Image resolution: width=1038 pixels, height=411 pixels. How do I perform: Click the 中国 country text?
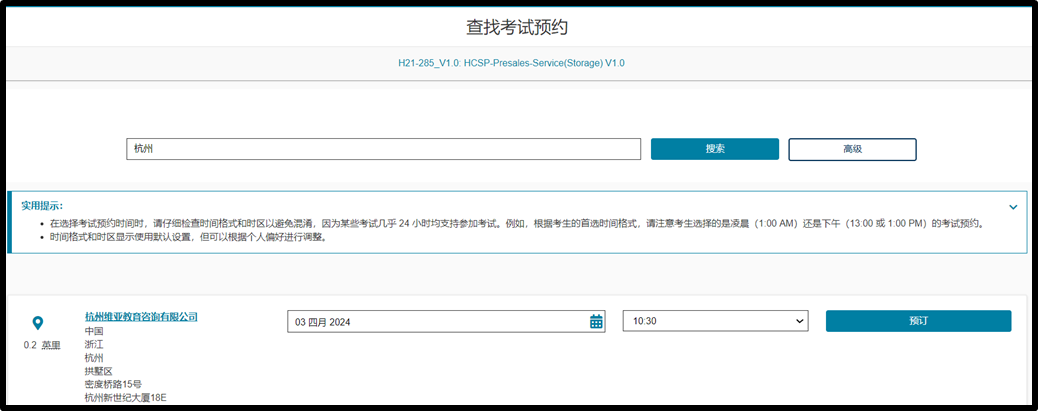pyautogui.click(x=94, y=331)
